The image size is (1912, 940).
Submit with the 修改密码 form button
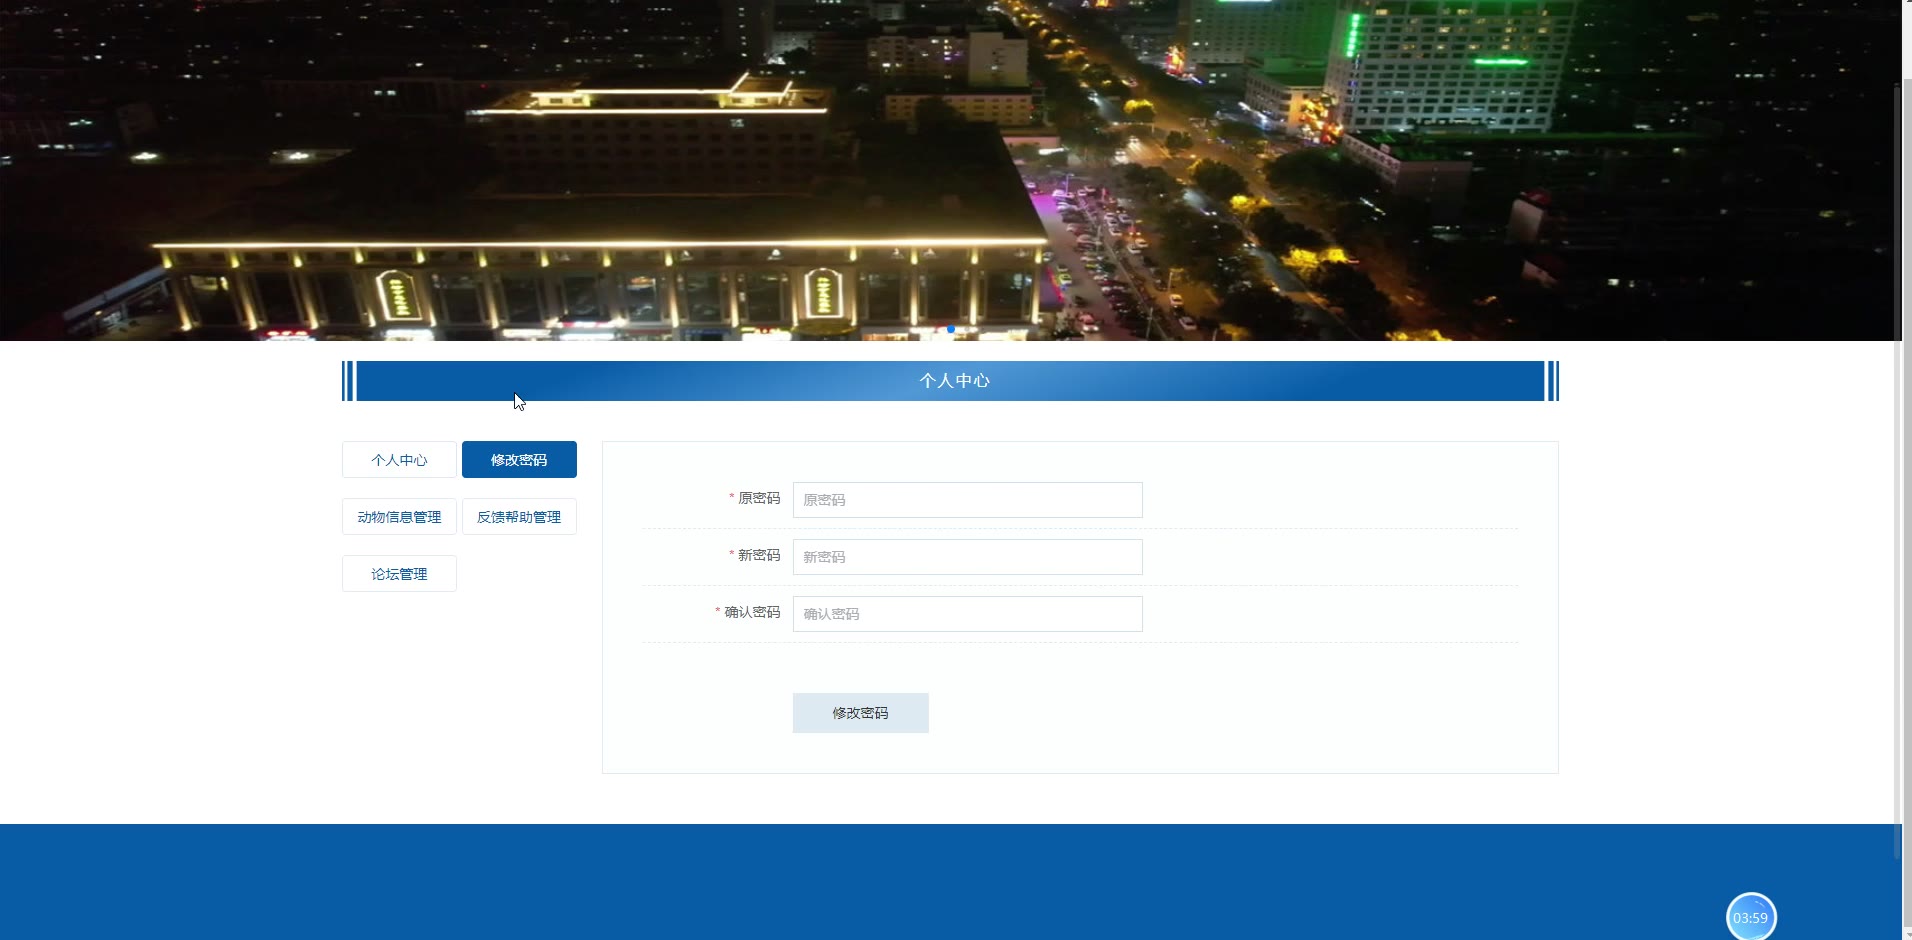click(x=860, y=713)
